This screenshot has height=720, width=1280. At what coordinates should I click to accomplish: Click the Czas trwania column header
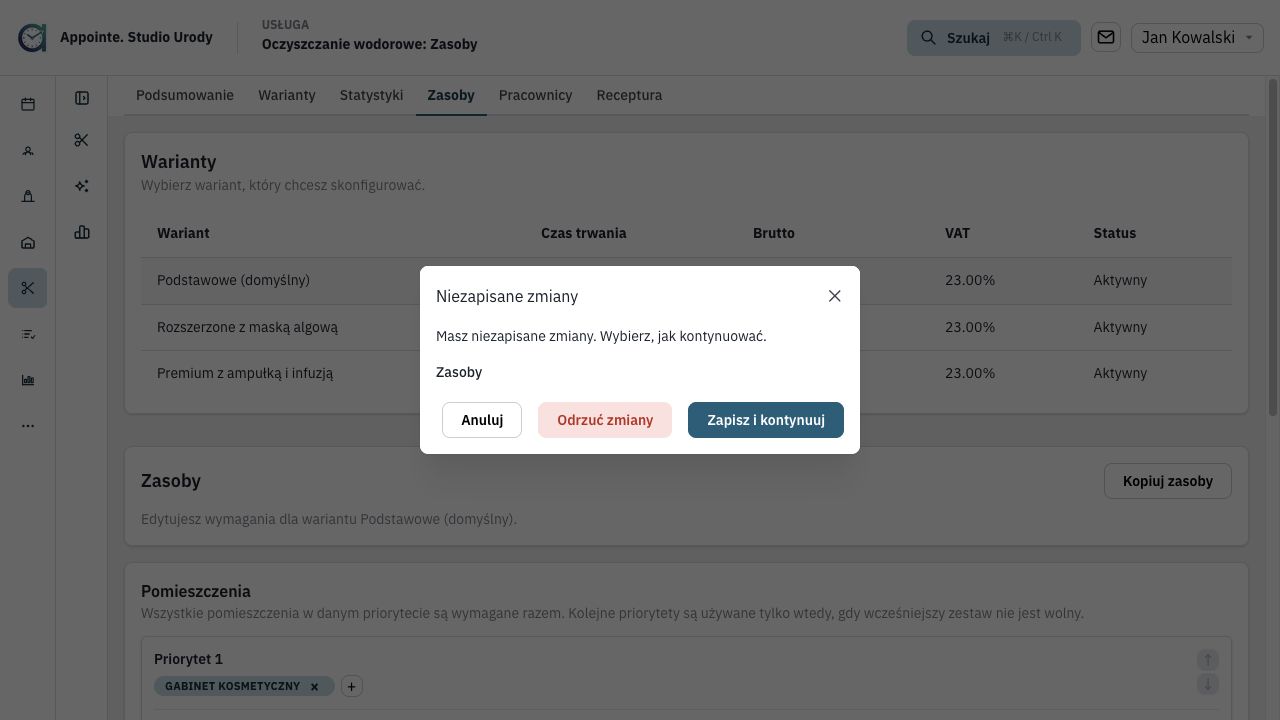pyautogui.click(x=584, y=233)
